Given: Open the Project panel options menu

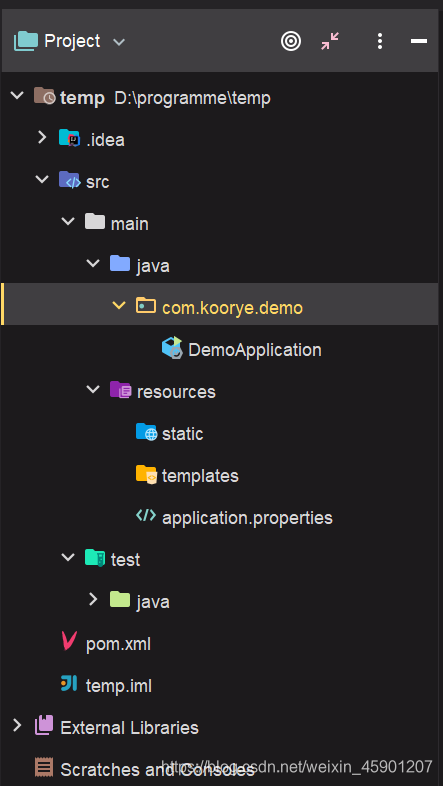Looking at the screenshot, I should tap(380, 41).
